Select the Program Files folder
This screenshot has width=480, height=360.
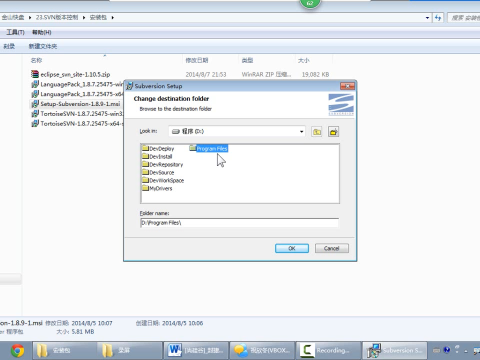(209, 148)
